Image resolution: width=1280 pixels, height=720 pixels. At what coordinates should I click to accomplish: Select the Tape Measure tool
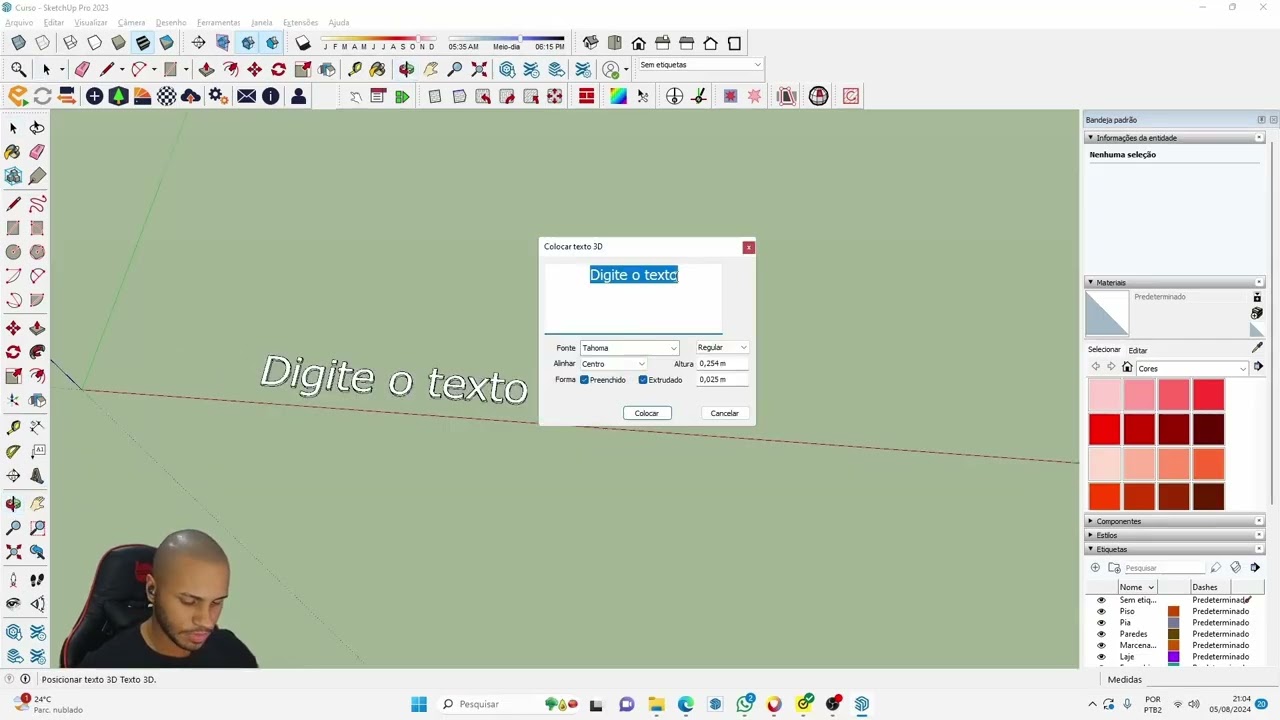(13, 427)
